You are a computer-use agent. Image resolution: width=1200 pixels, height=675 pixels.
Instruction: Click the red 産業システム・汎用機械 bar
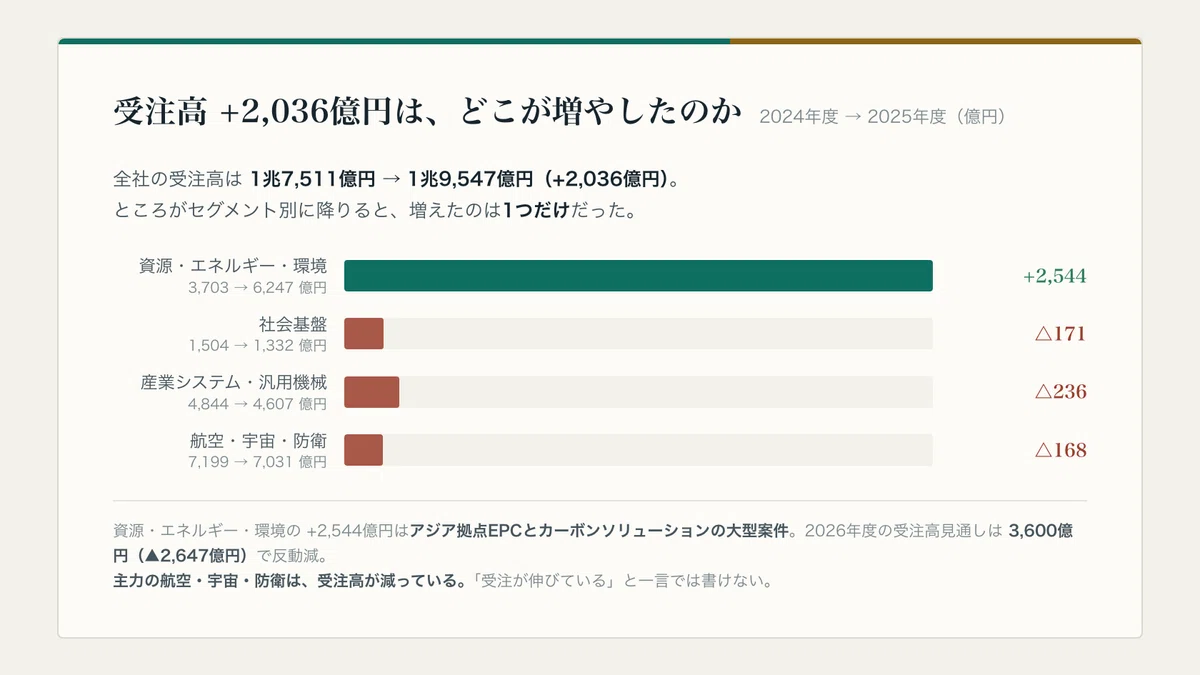(372, 392)
